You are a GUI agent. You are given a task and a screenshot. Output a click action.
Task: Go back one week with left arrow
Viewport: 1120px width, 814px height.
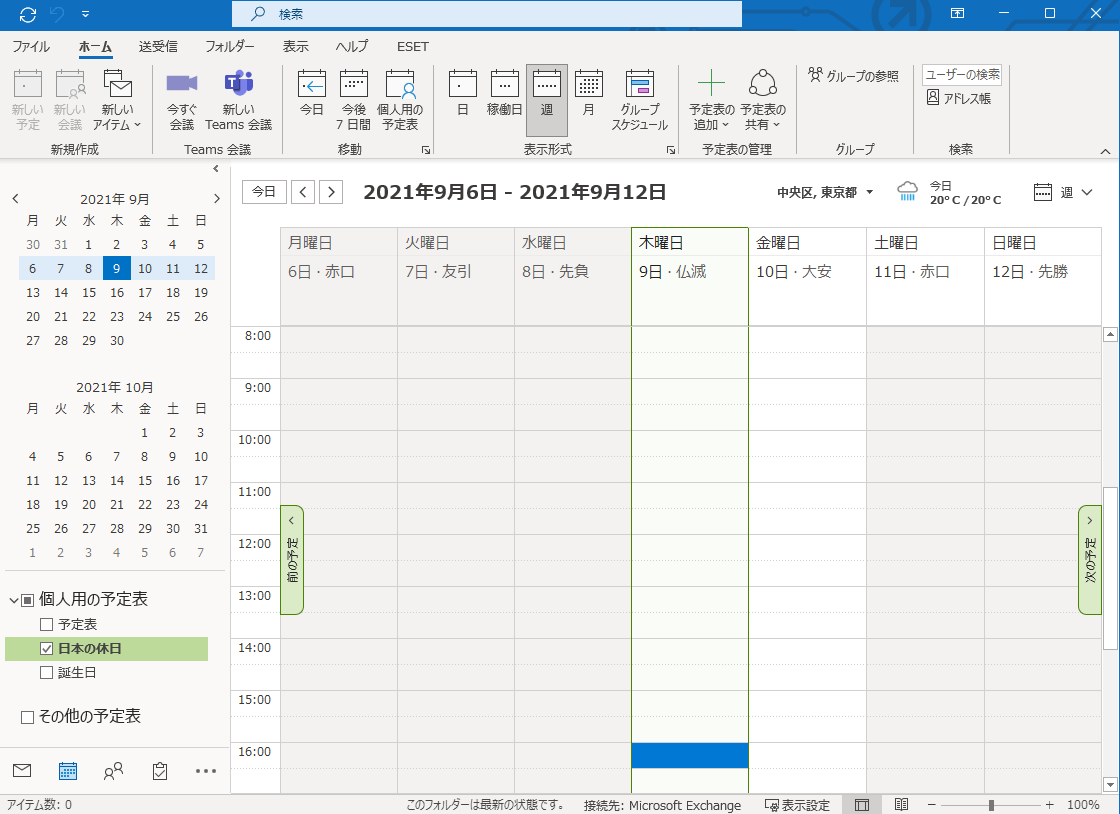pos(303,191)
